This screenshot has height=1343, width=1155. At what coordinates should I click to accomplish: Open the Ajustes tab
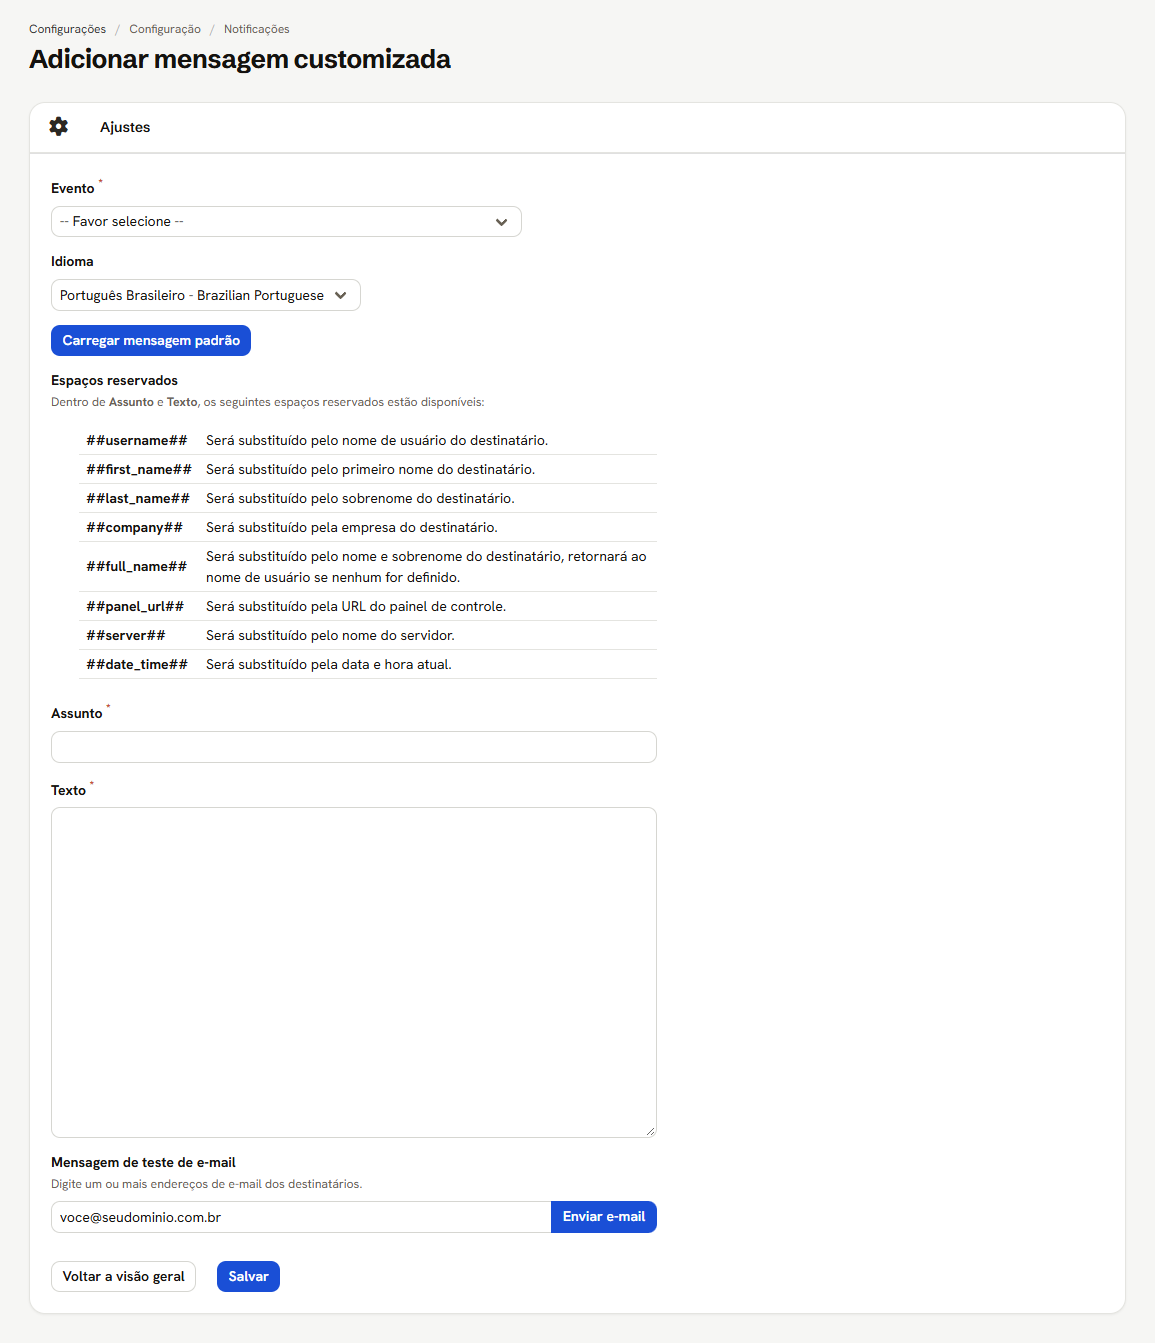[125, 127]
